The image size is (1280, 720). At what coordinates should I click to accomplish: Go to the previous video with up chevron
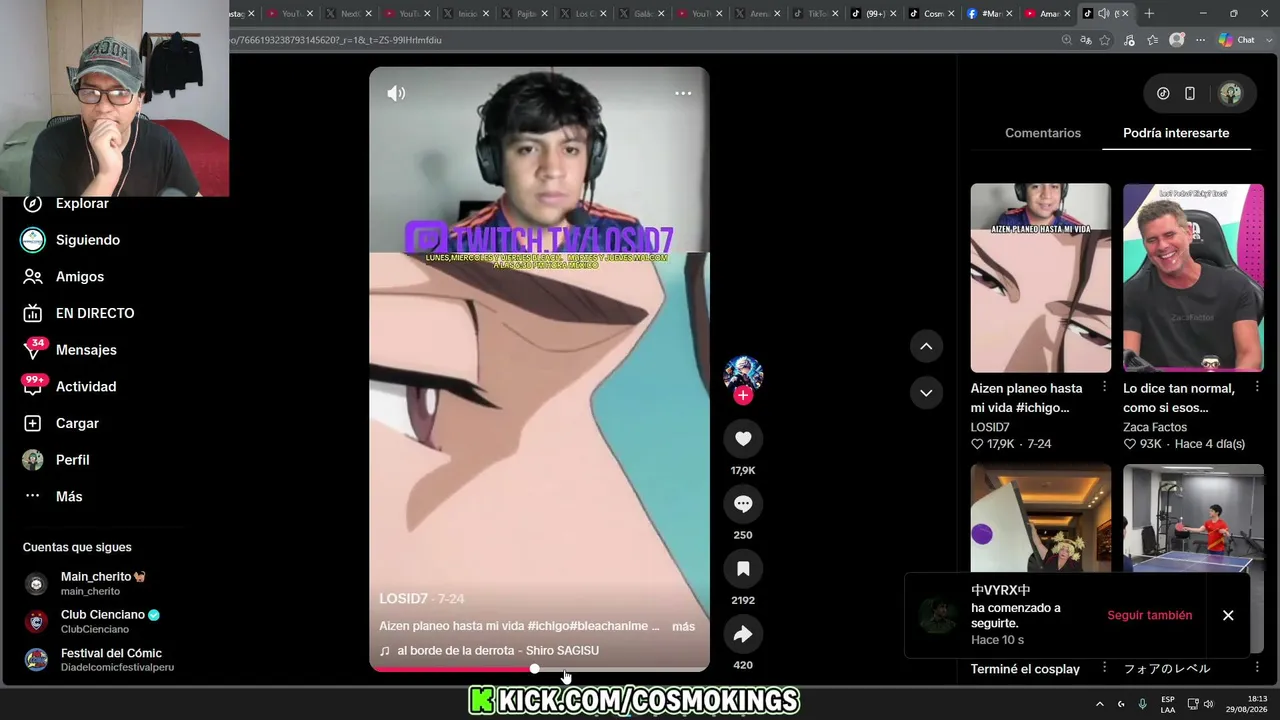click(926, 346)
